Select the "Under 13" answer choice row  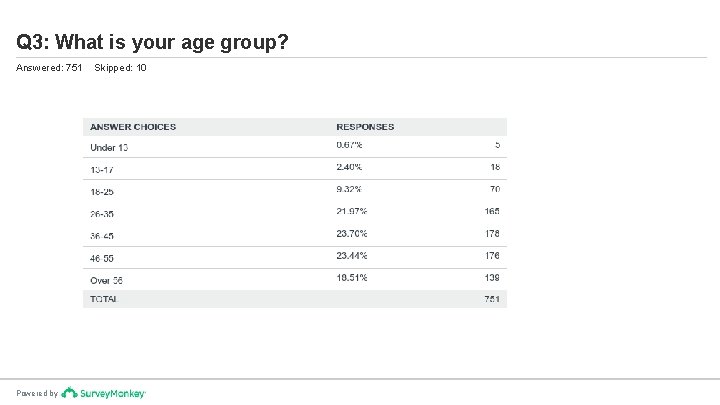[109, 147]
